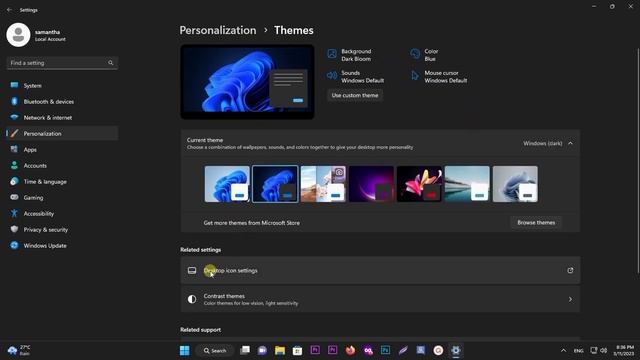This screenshot has width=640, height=360.
Task: Select the grey Flow theme thumbnail
Action: pos(515,184)
